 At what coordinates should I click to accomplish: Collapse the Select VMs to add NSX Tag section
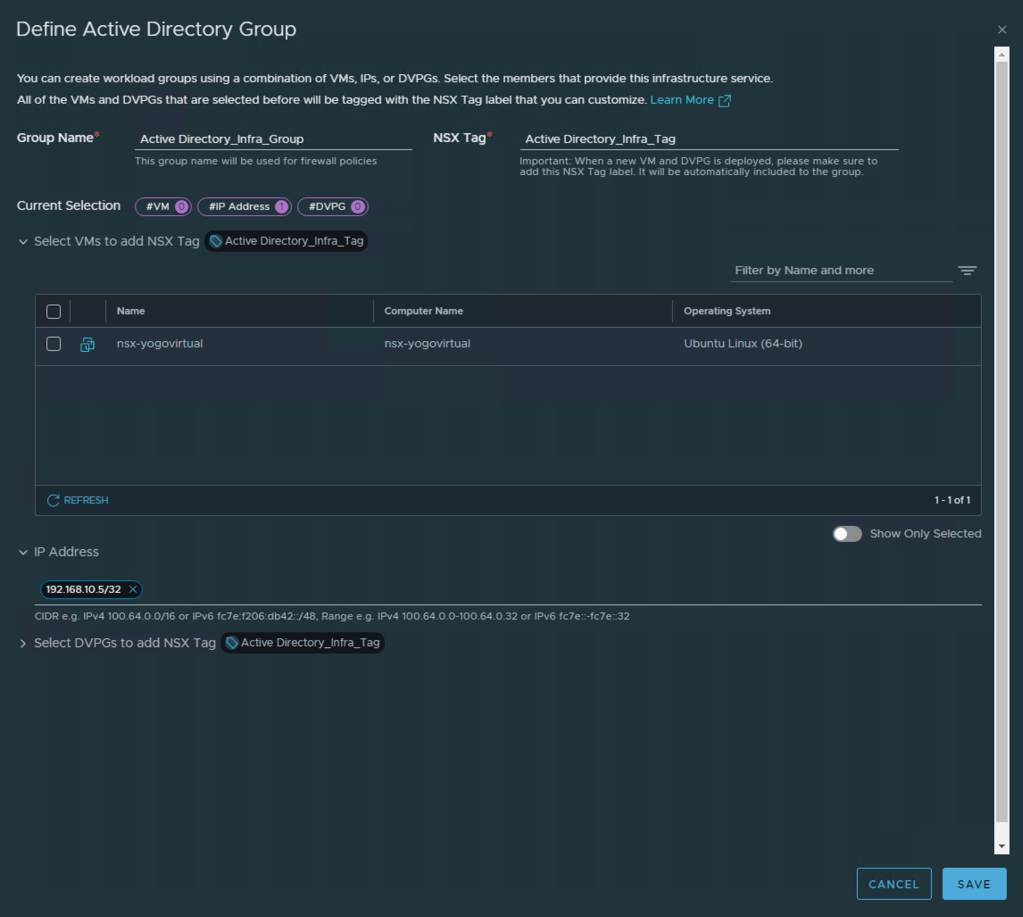click(x=23, y=242)
